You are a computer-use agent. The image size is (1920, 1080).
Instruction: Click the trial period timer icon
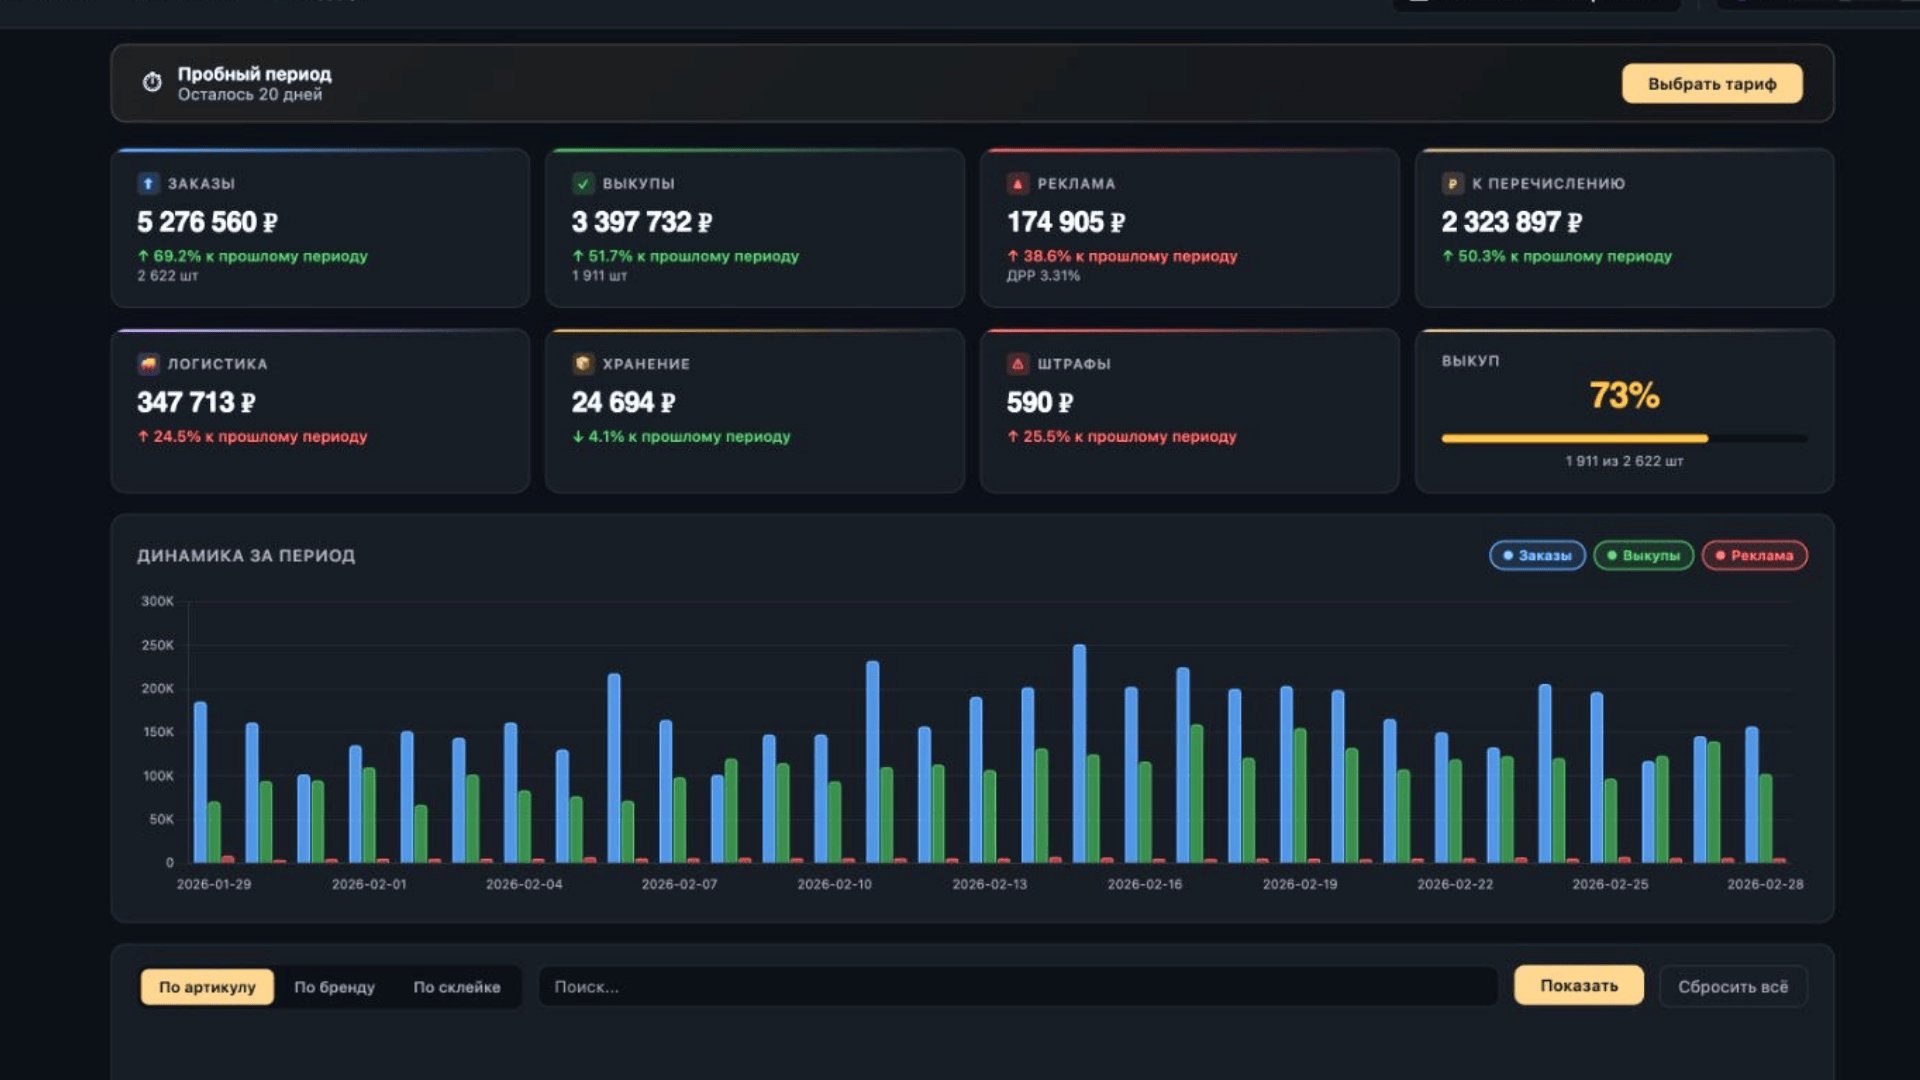click(152, 82)
